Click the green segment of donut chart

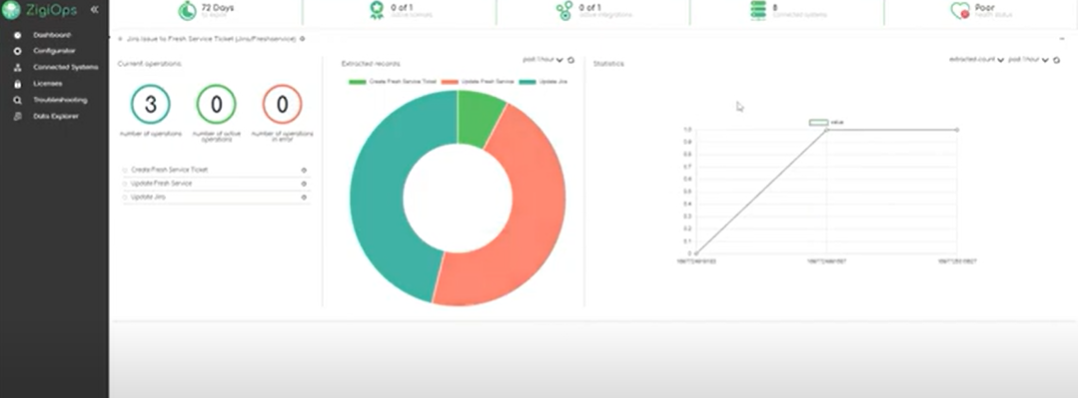pyautogui.click(x=480, y=118)
